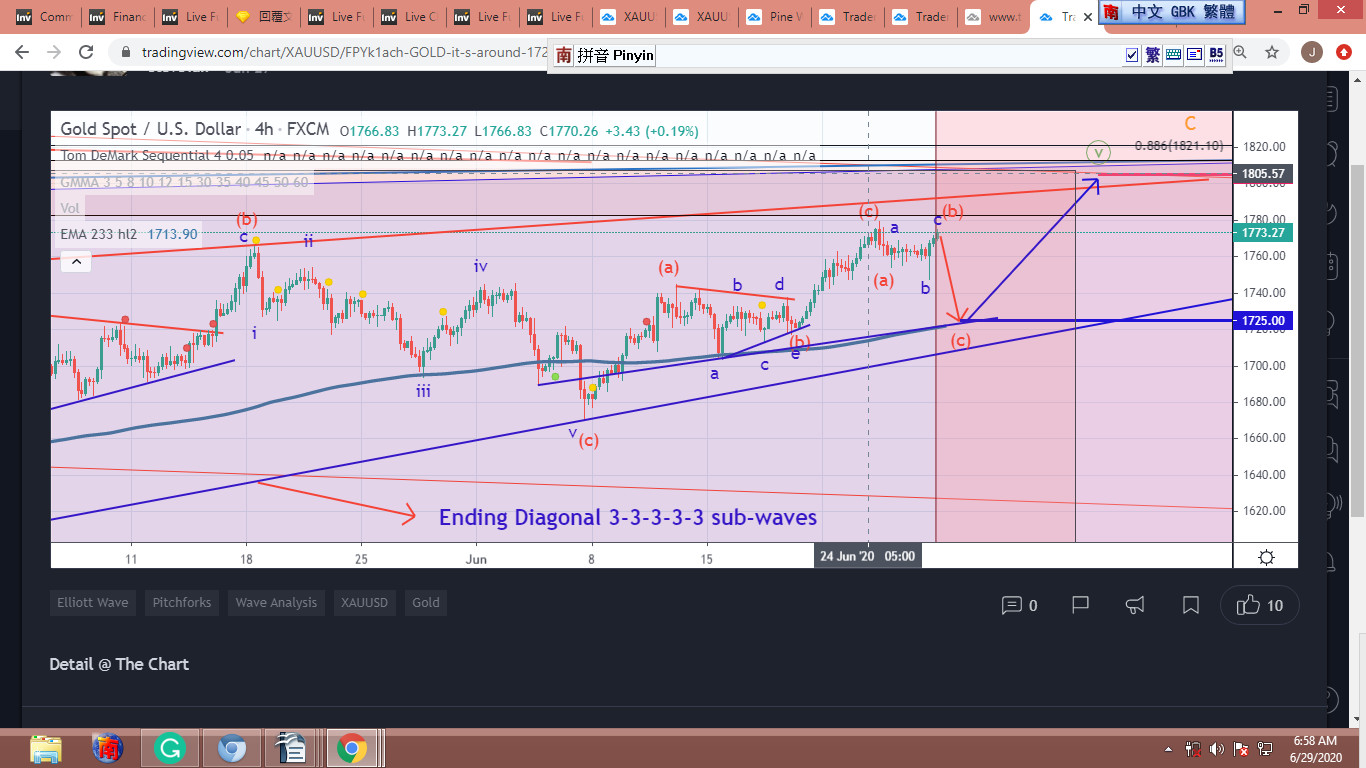Toggle the 繁 traditional character button
The image size is (1366, 768).
click(1152, 55)
